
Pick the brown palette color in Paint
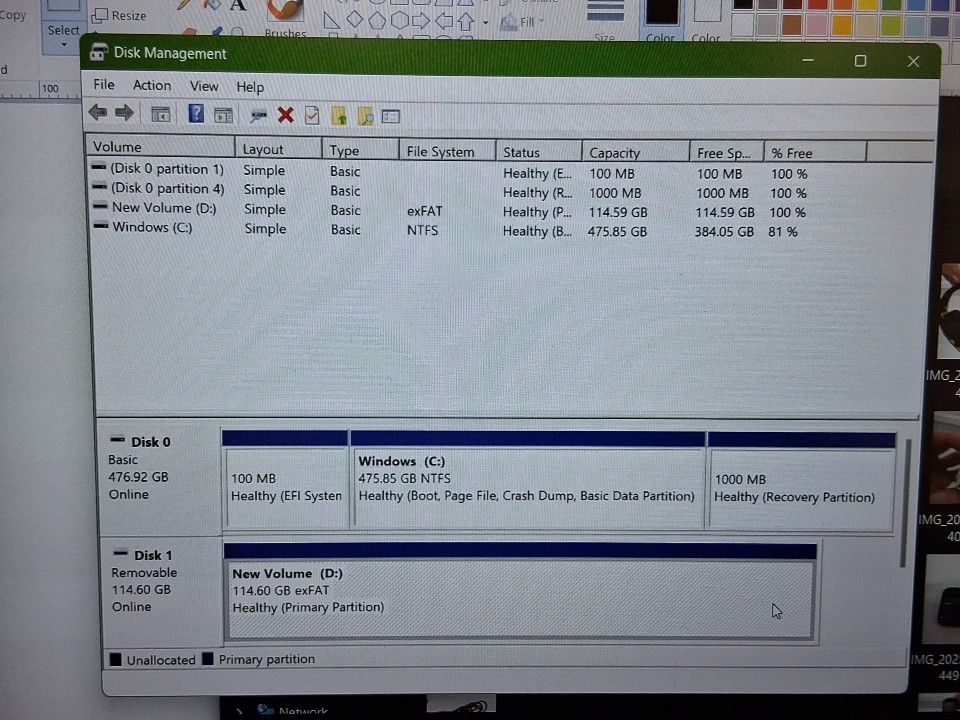[x=792, y=25]
